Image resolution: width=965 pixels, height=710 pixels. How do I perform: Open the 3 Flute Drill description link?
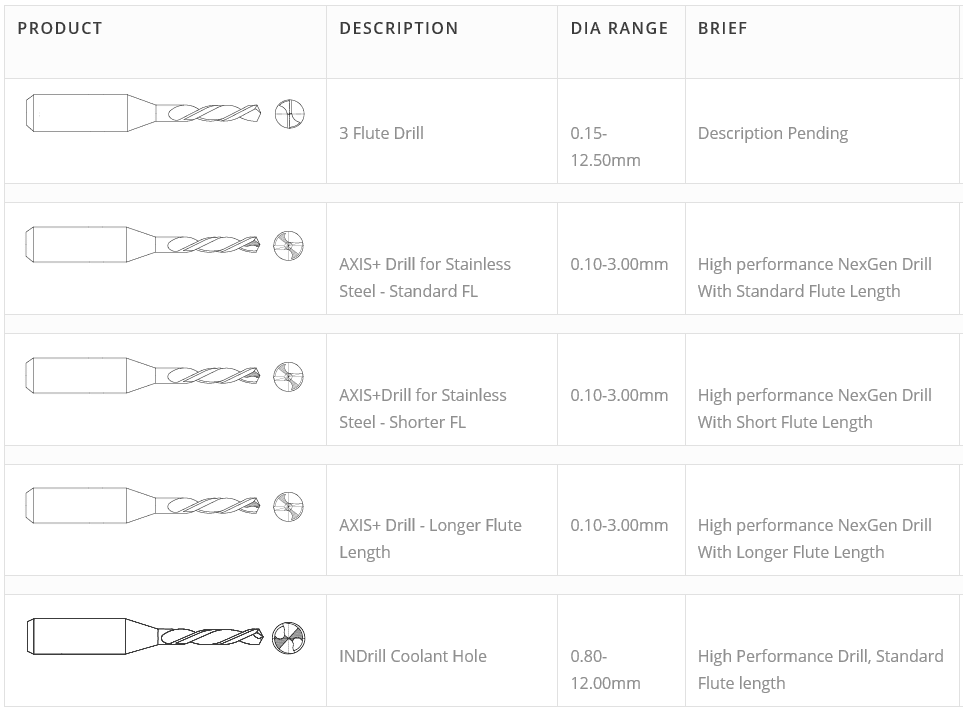pyautogui.click(x=381, y=133)
